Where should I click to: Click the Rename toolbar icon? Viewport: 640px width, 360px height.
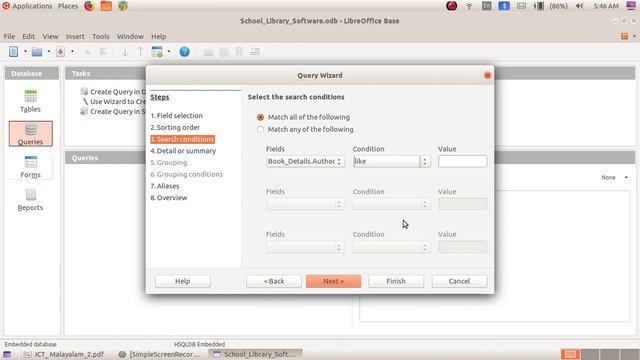pyautogui.click(x=255, y=51)
